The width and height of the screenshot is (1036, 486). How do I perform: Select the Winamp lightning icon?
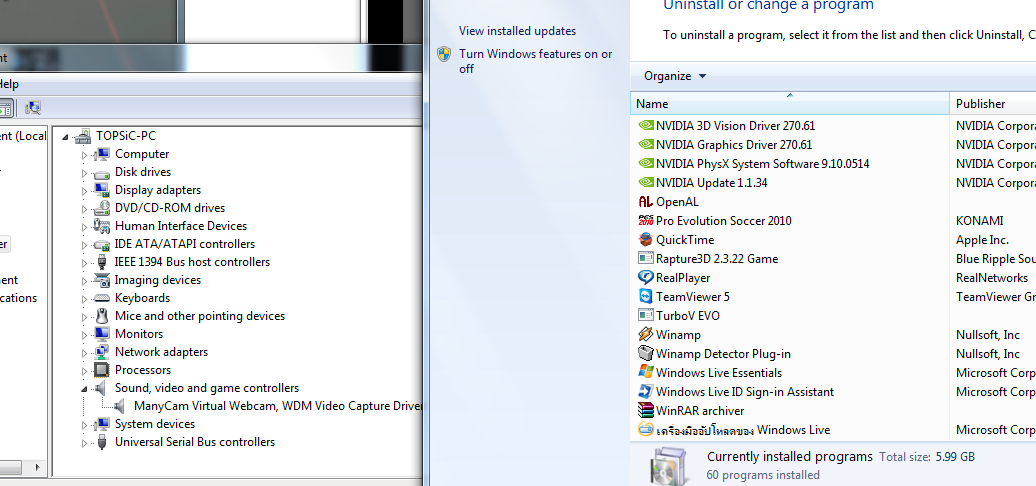click(646, 335)
